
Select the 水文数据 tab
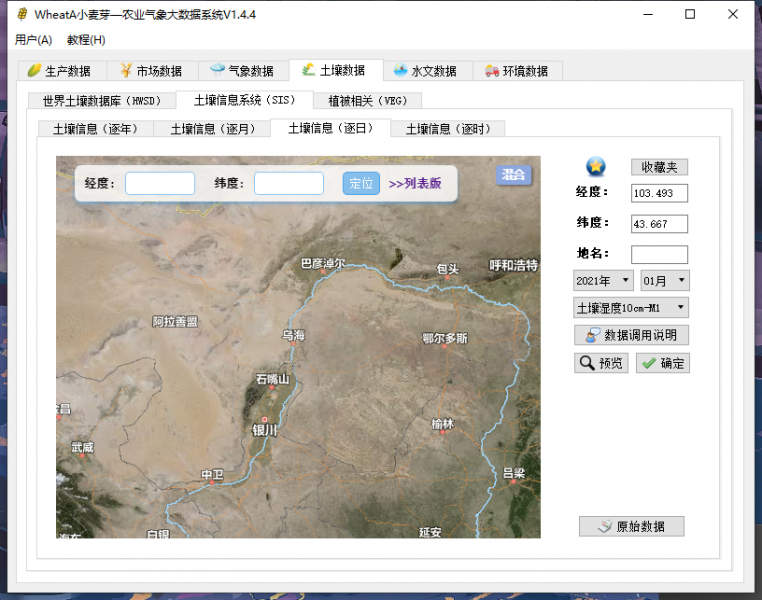pos(425,71)
